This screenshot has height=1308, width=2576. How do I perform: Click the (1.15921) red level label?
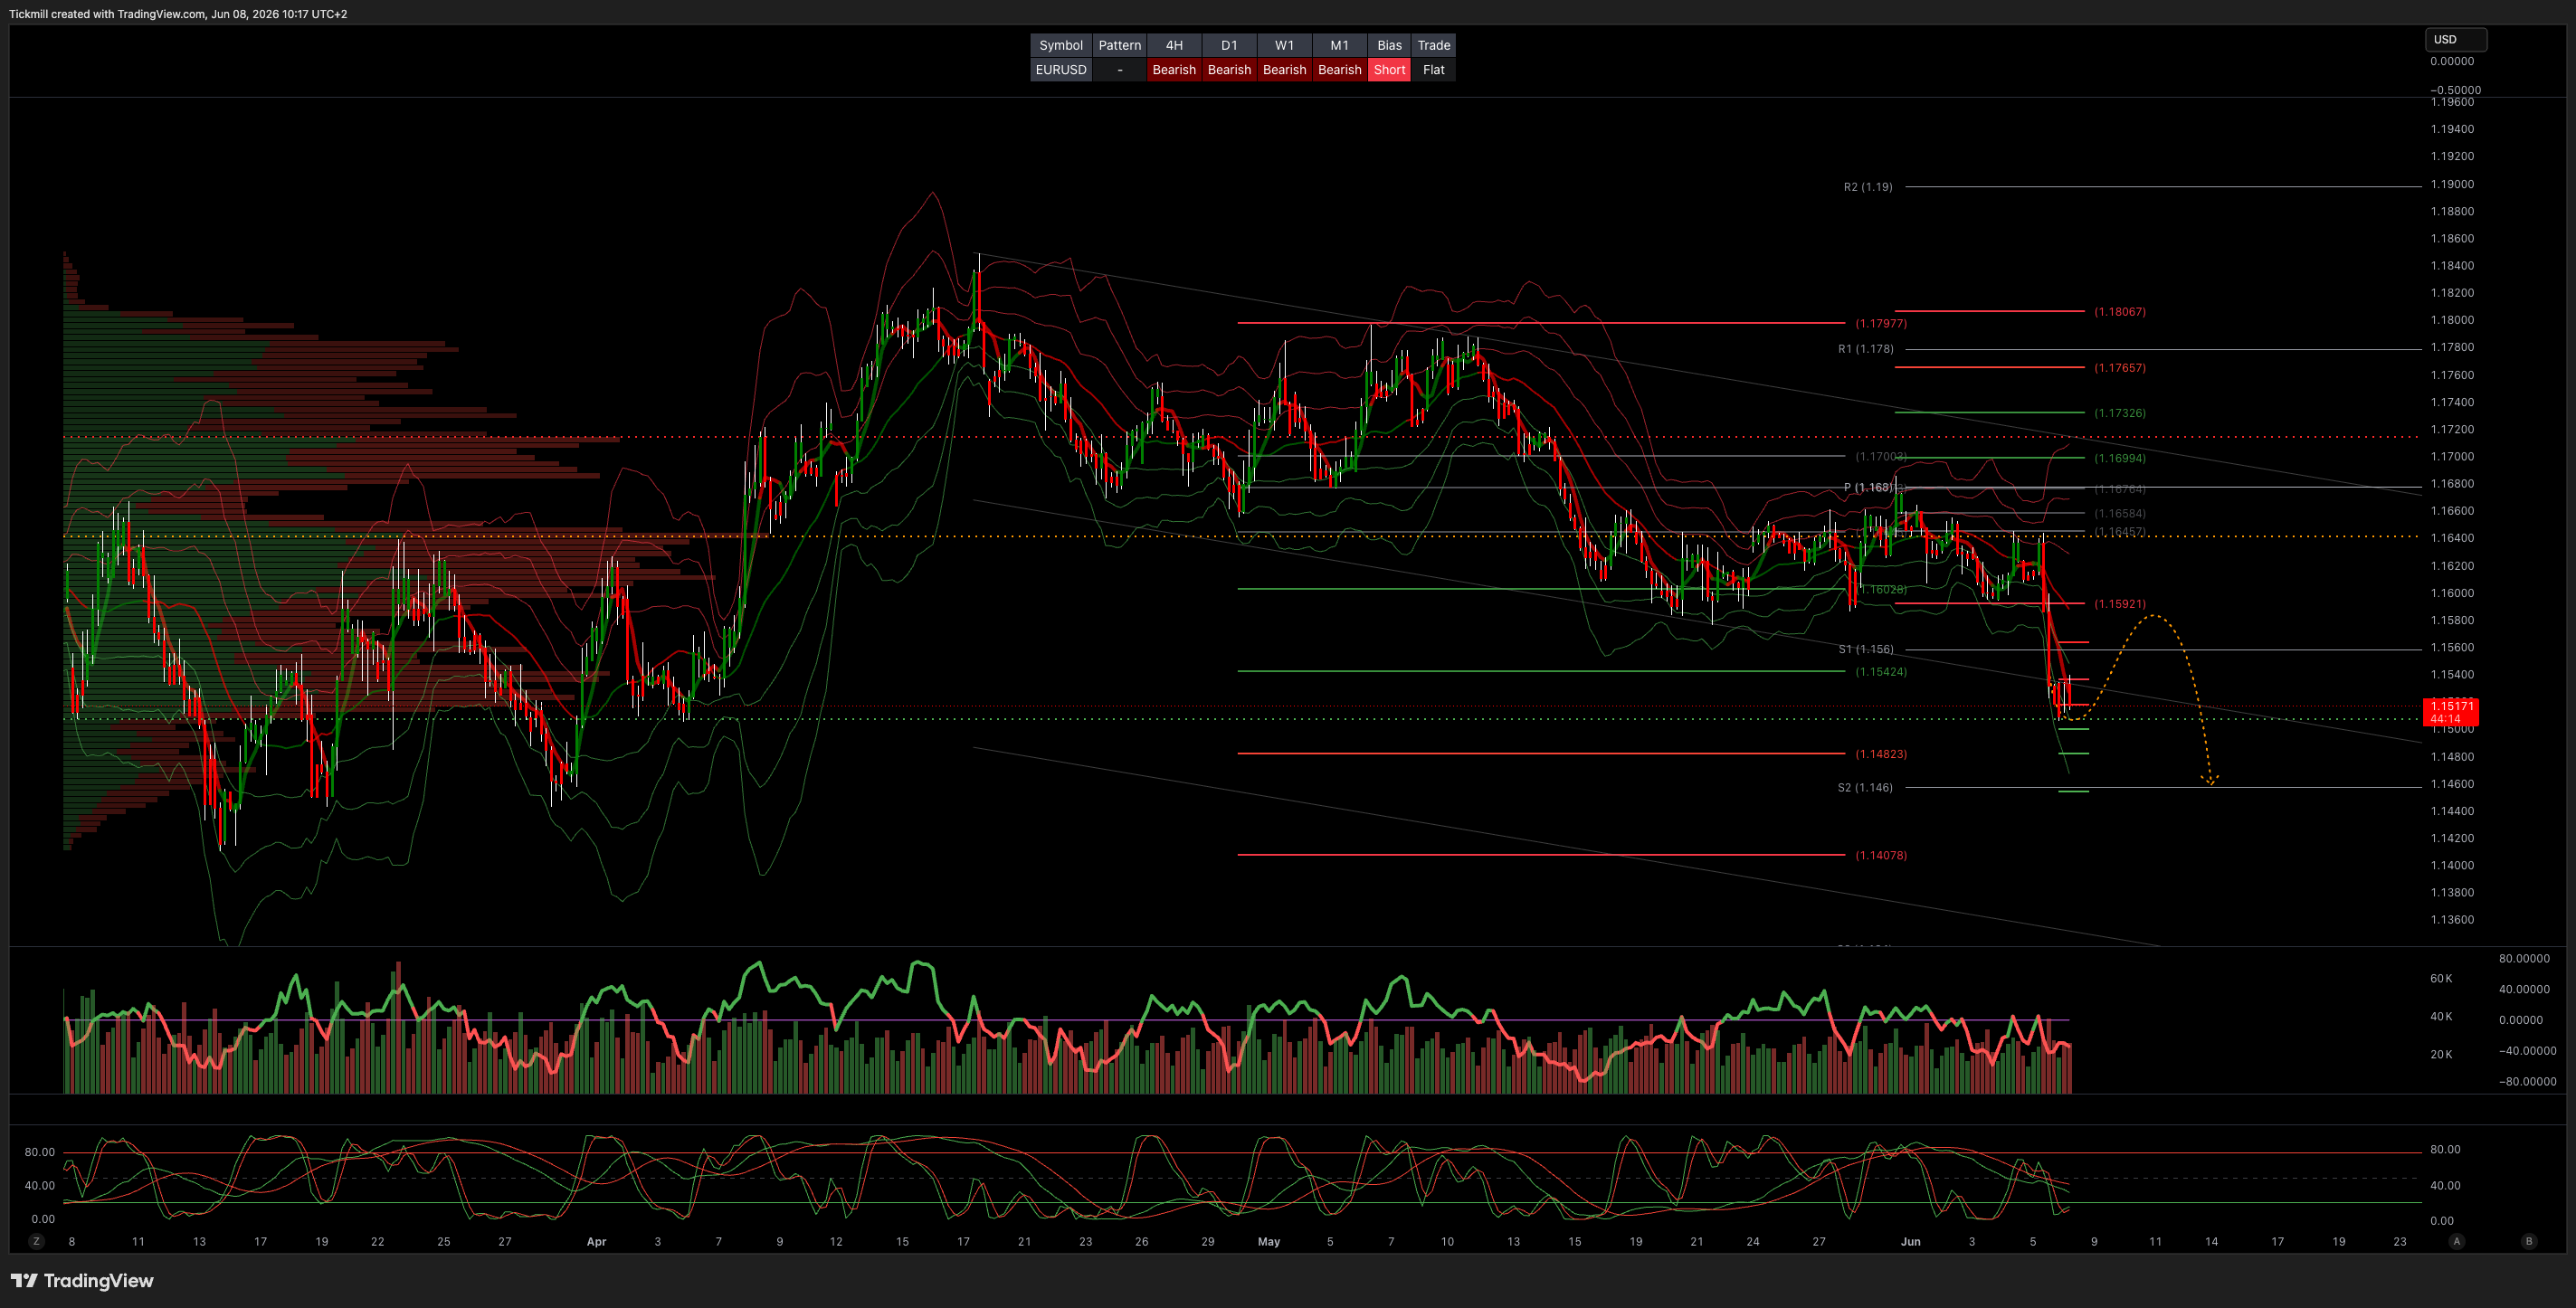[x=2120, y=603]
